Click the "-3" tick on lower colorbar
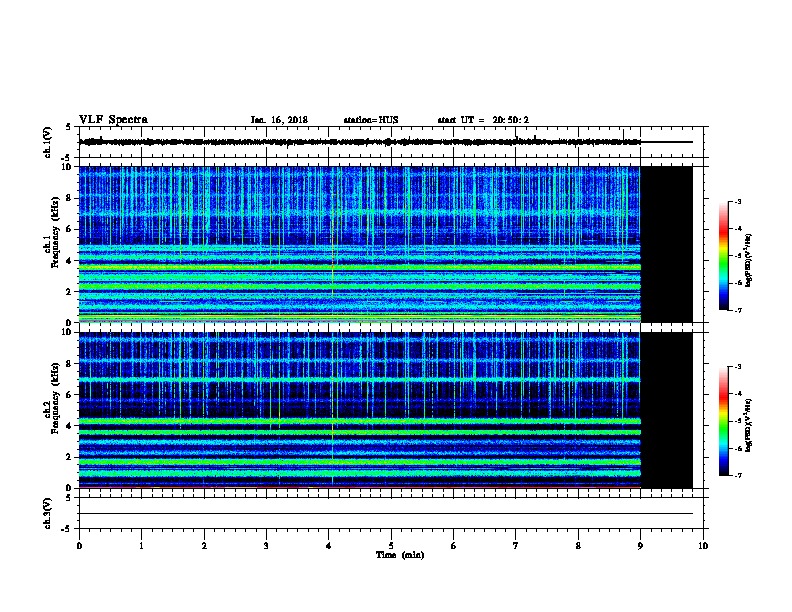Viewport: 792px width, 612px height. point(738,367)
